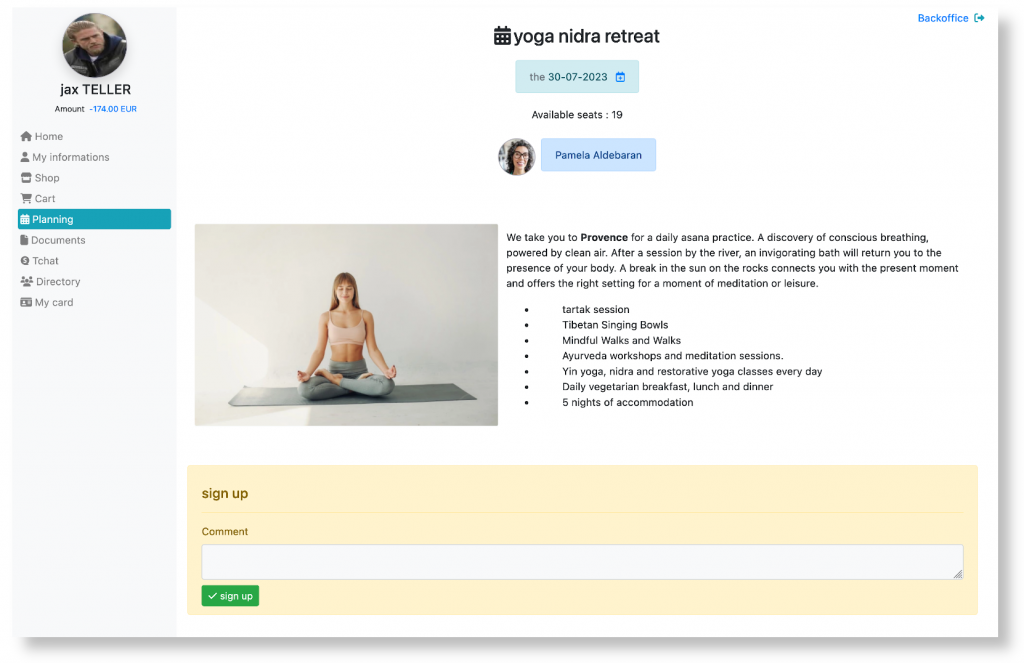Click the 30-07-2023 date badge
This screenshot has width=1024, height=663.
point(577,77)
